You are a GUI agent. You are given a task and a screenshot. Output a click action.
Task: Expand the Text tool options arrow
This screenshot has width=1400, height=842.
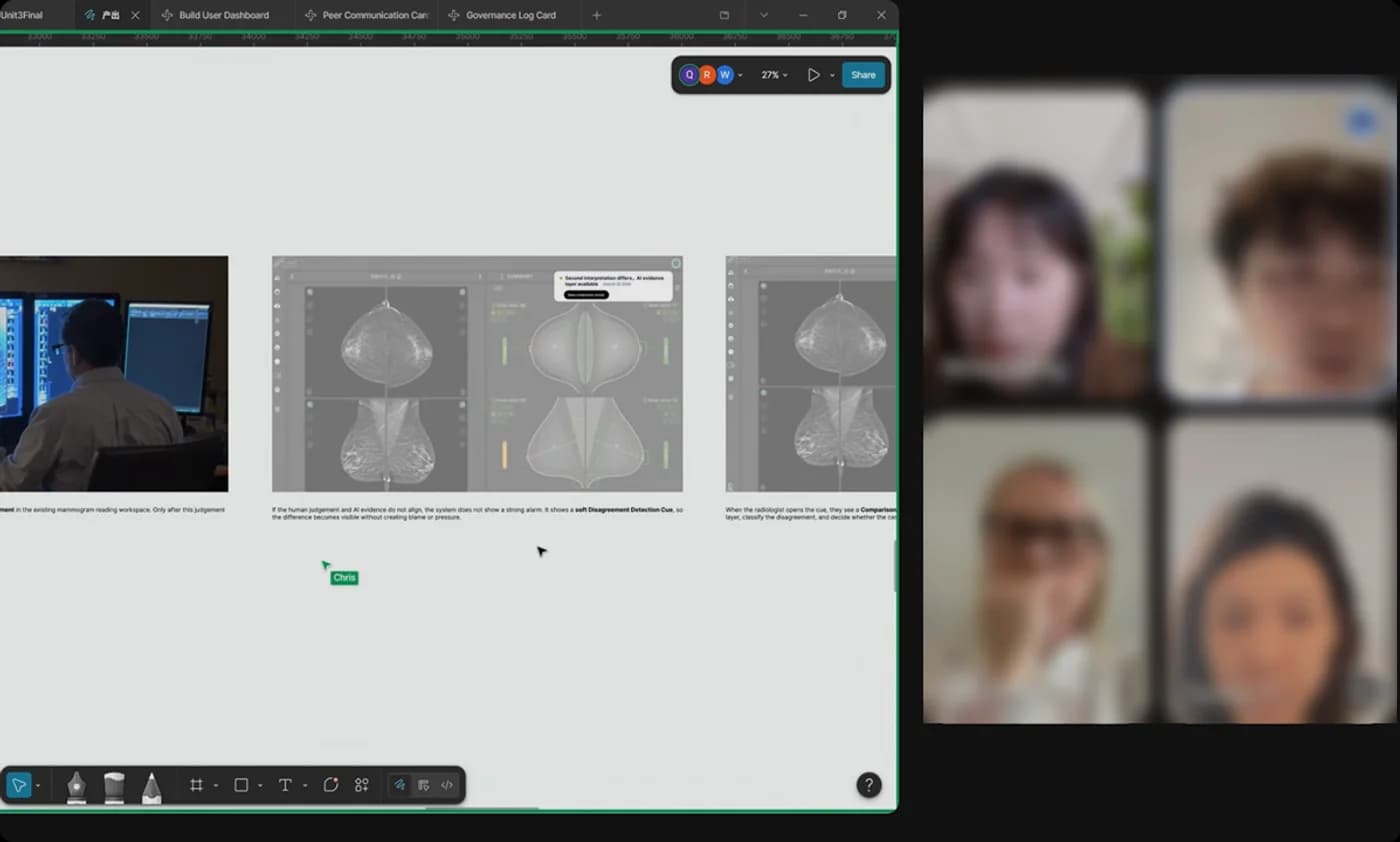pos(304,786)
